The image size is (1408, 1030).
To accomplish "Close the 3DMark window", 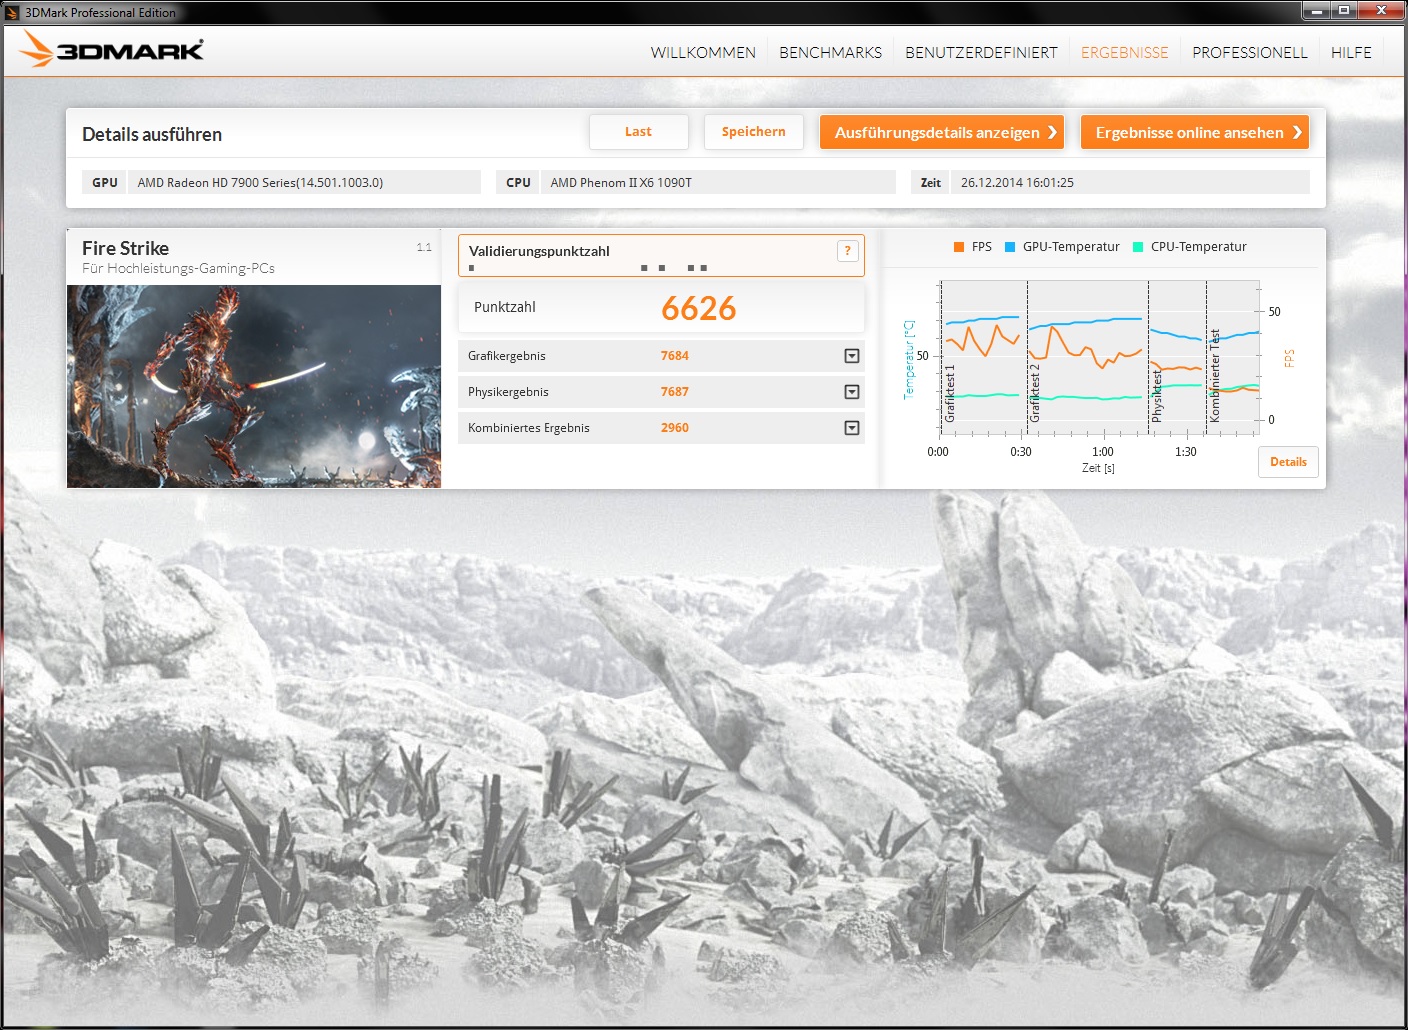I will tap(1381, 11).
